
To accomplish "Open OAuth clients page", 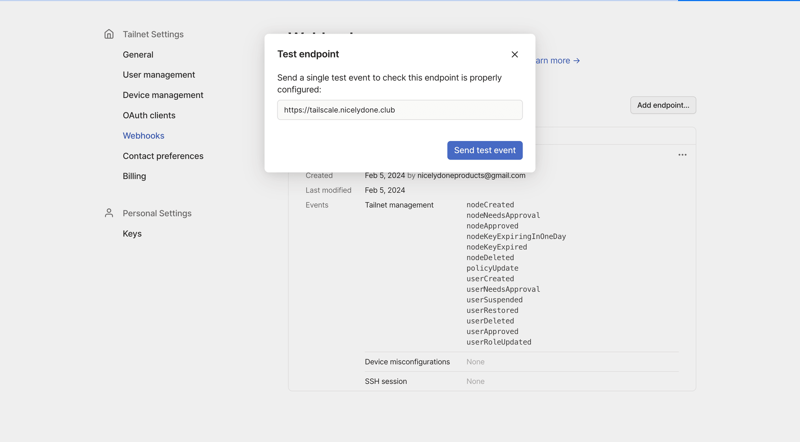I will (149, 115).
